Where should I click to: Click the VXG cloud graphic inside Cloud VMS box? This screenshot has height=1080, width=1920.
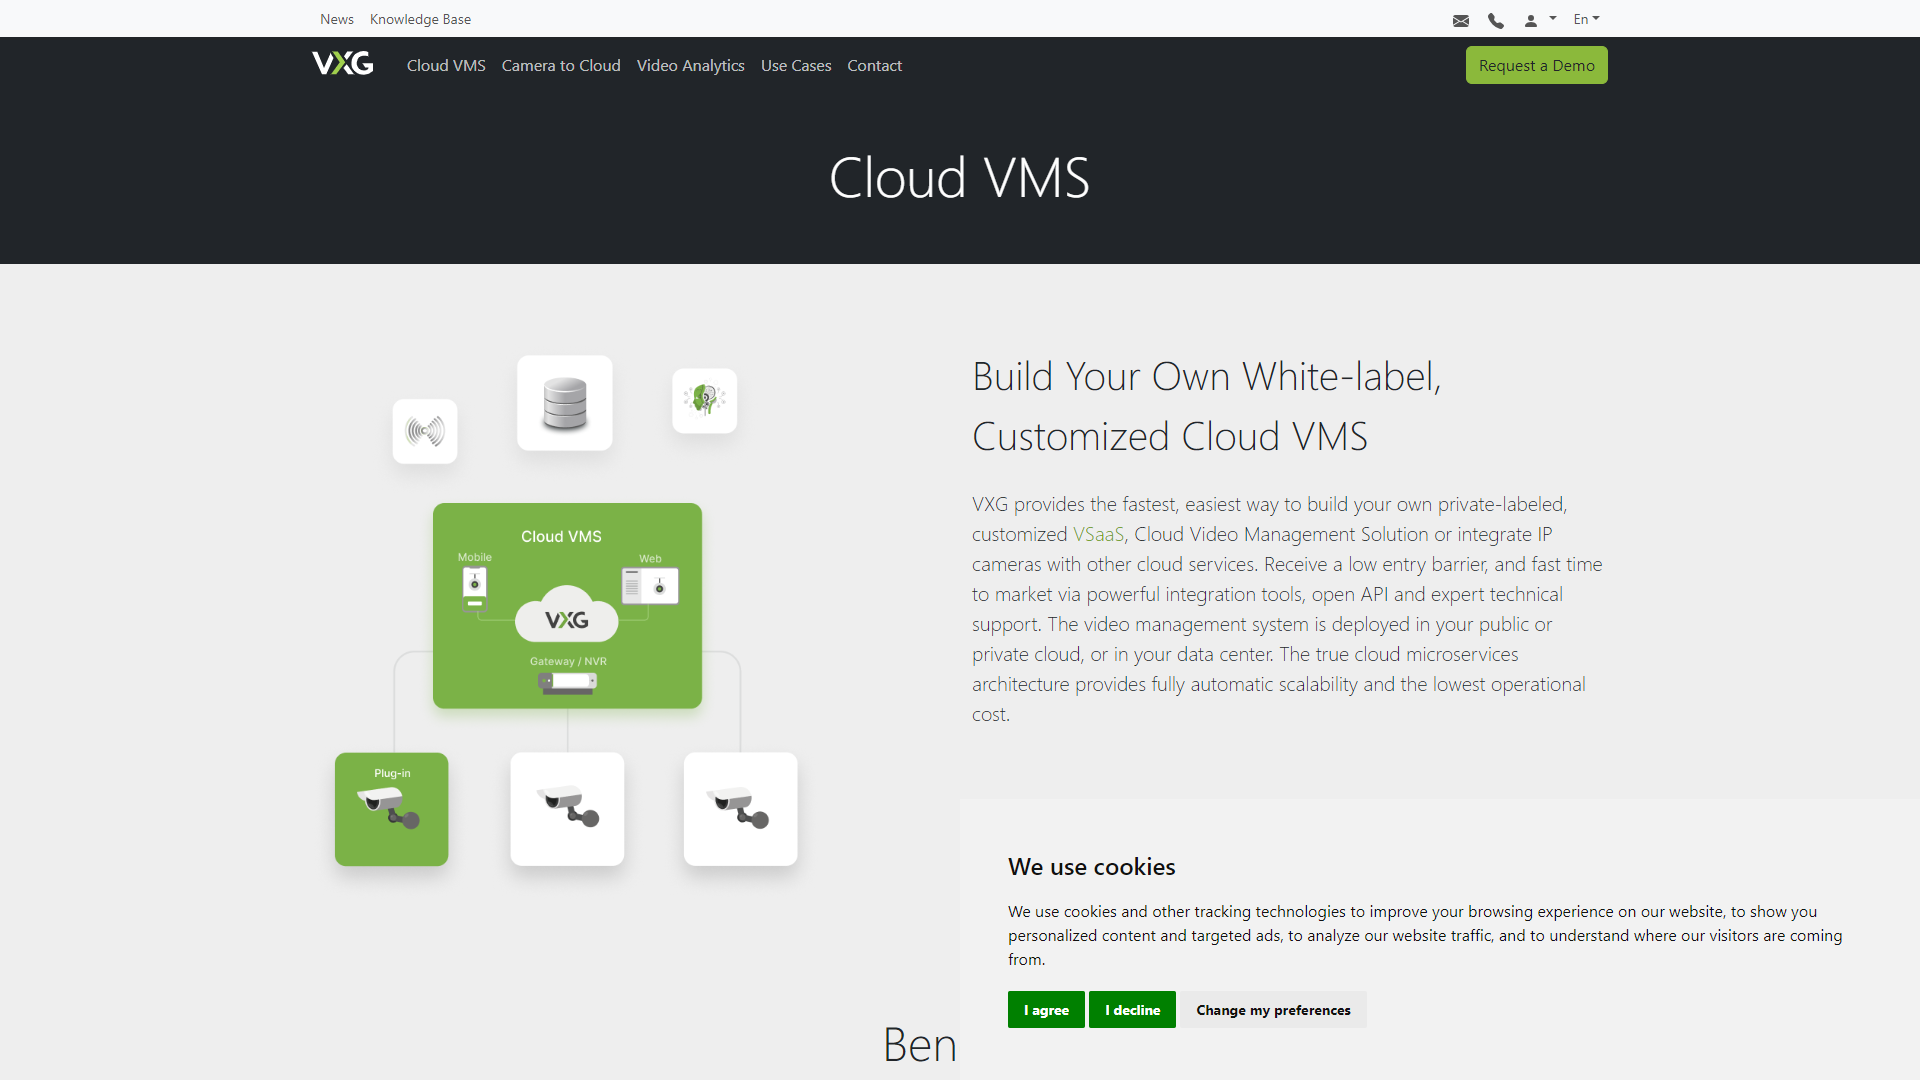(566, 617)
